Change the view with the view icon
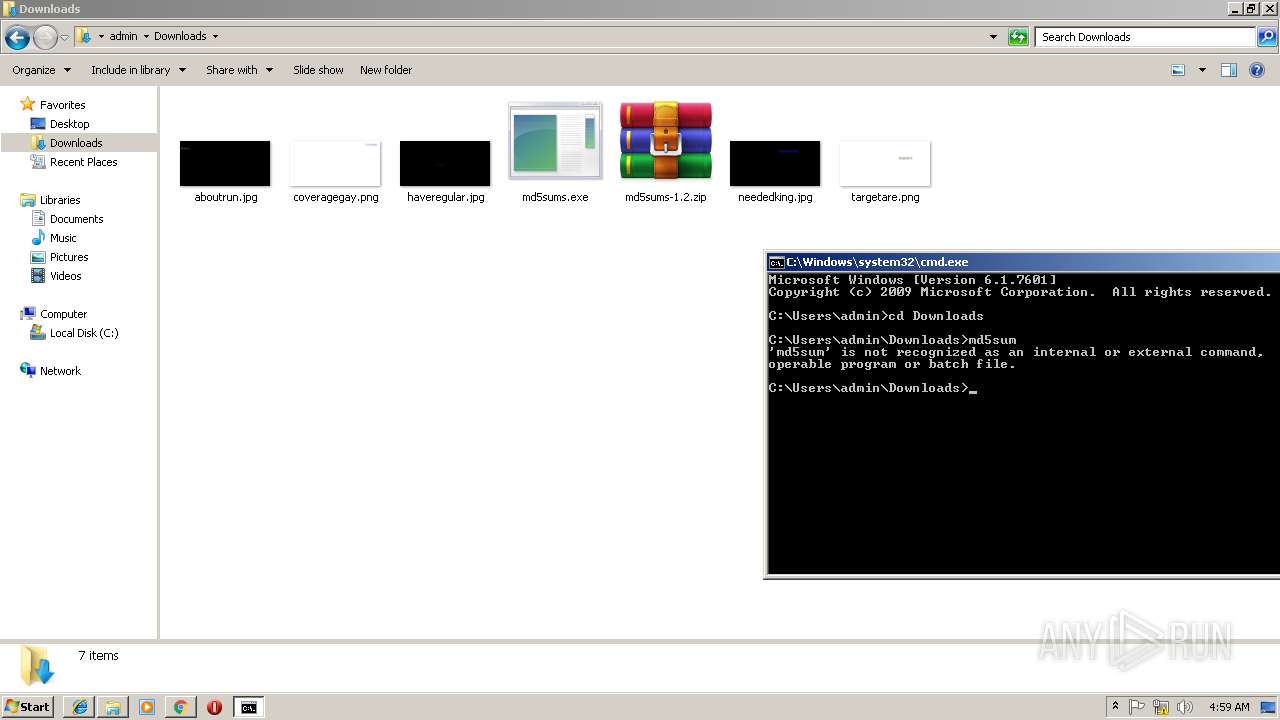 (1178, 70)
